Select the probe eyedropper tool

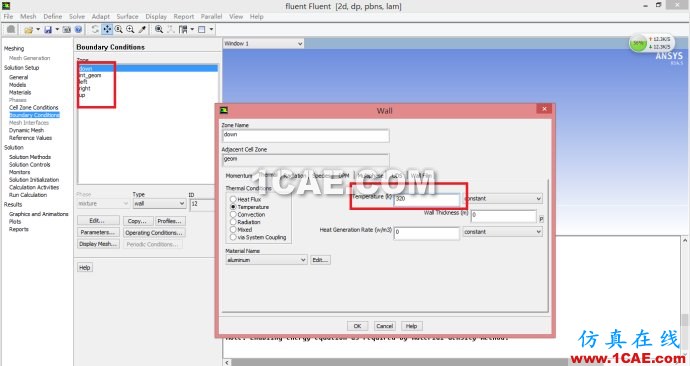pyautogui.click(x=142, y=29)
